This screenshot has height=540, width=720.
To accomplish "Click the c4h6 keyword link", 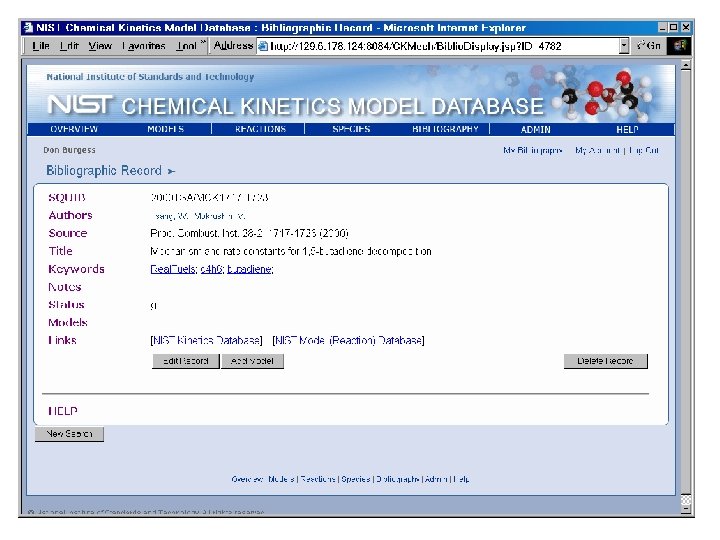I will click(x=212, y=269).
